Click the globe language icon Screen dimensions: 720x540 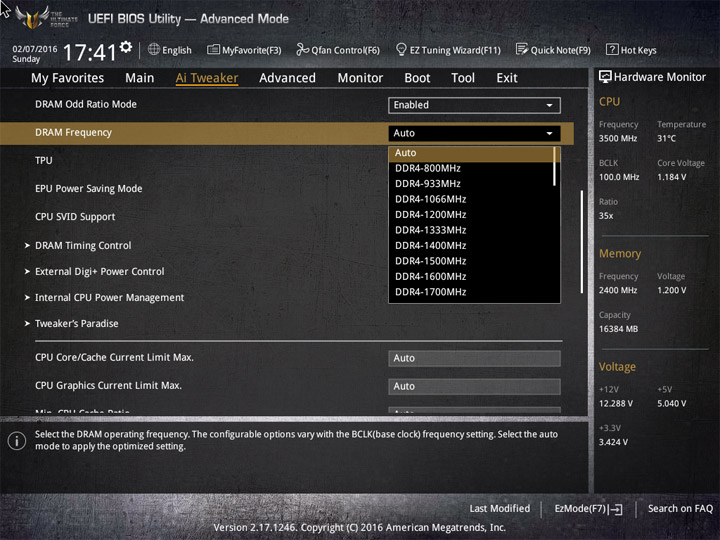coord(154,49)
